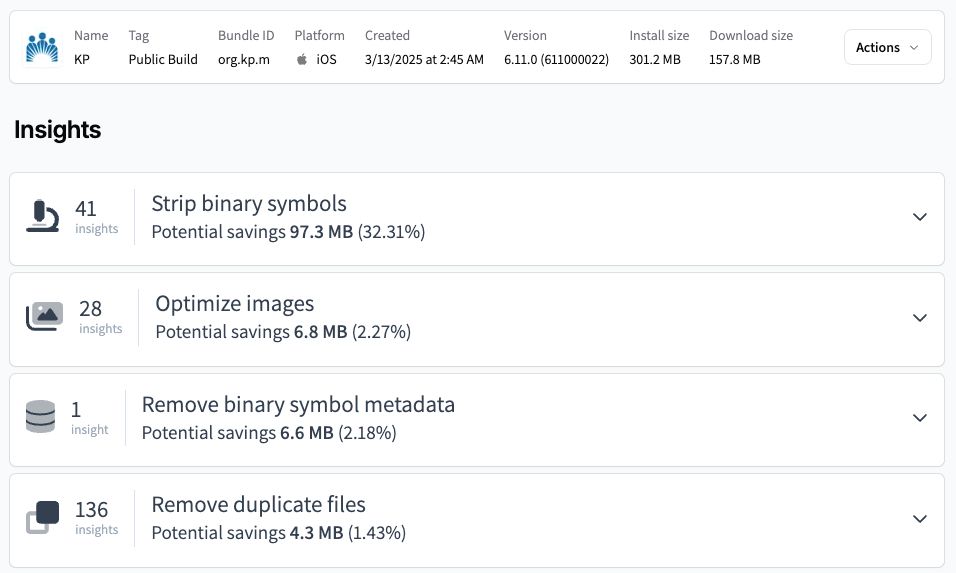Open the Actions dropdown menu
The height and width of the screenshot is (573, 956).
coord(887,47)
